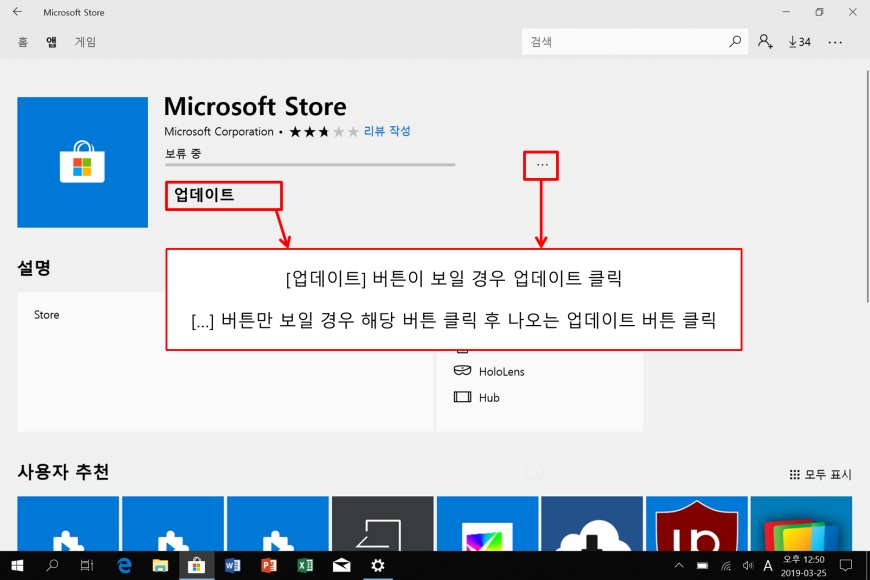The height and width of the screenshot is (580, 870).
Task: Open the network tray icon
Action: click(x=726, y=566)
